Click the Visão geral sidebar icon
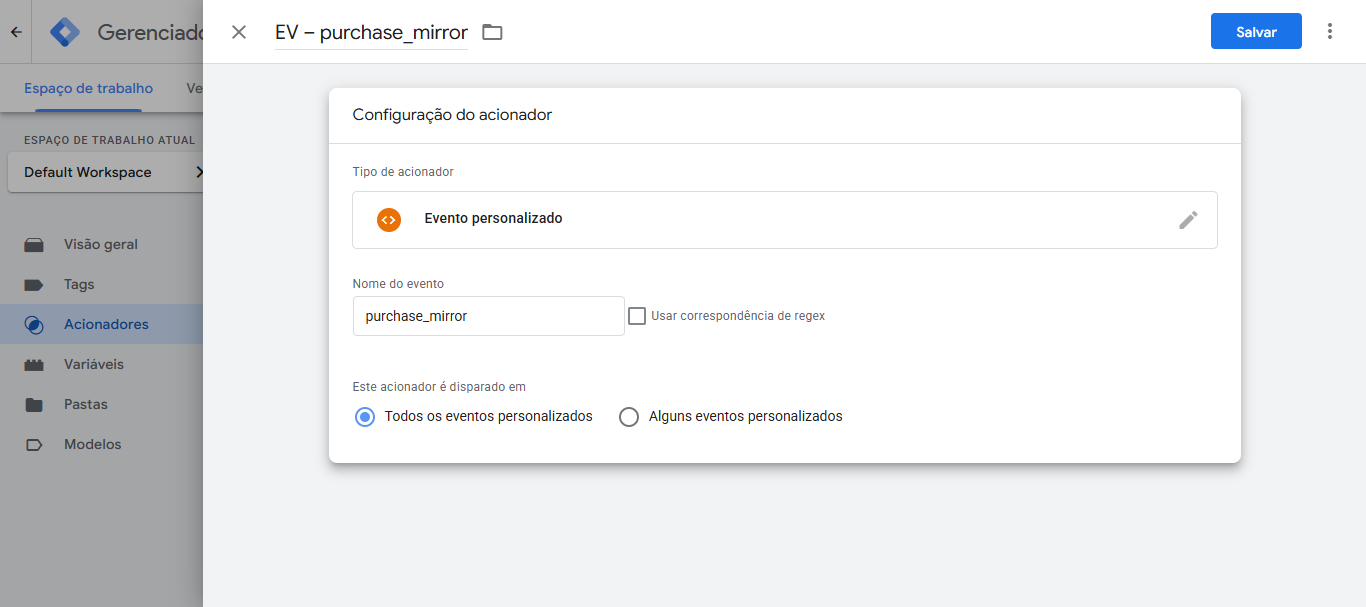1366x607 pixels. [x=34, y=245]
